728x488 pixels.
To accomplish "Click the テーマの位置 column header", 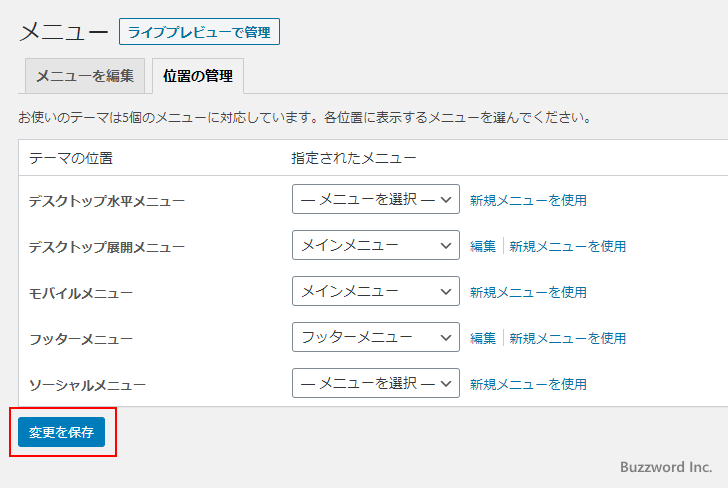I will coord(71,158).
